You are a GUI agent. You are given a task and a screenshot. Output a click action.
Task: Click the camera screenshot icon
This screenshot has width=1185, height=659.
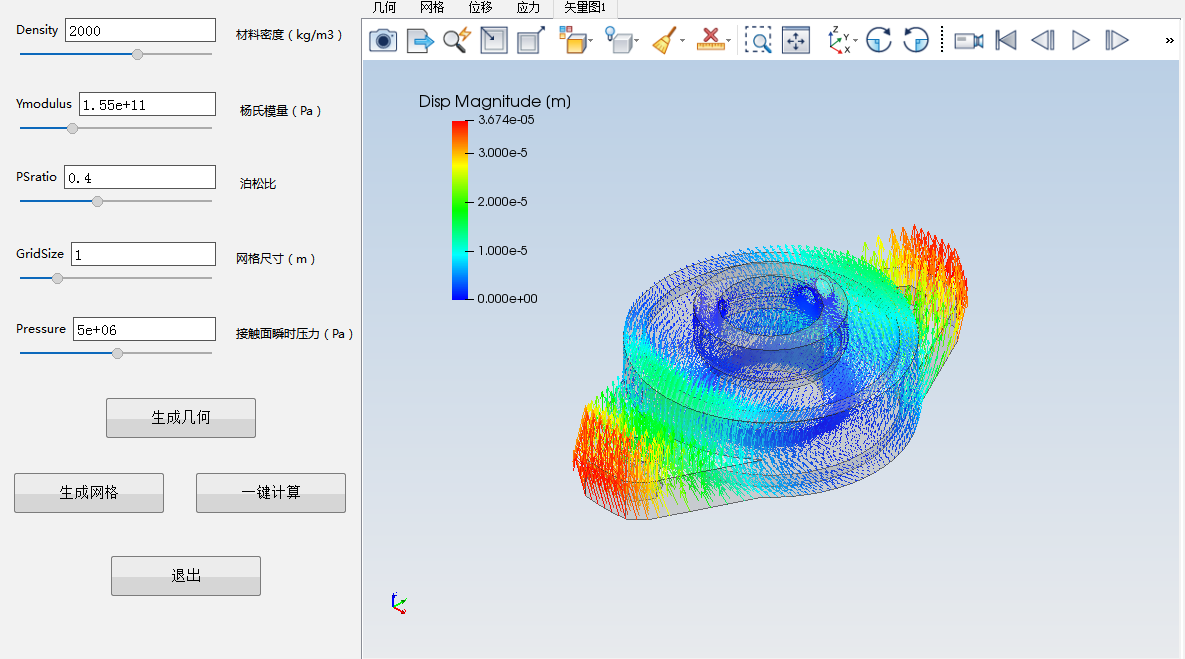pos(383,41)
